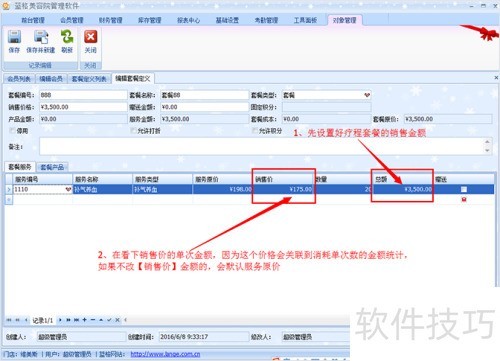This screenshot has height=361, width=500.
Task: Click the edit (up triangle) navigator button
Action: (101, 320)
